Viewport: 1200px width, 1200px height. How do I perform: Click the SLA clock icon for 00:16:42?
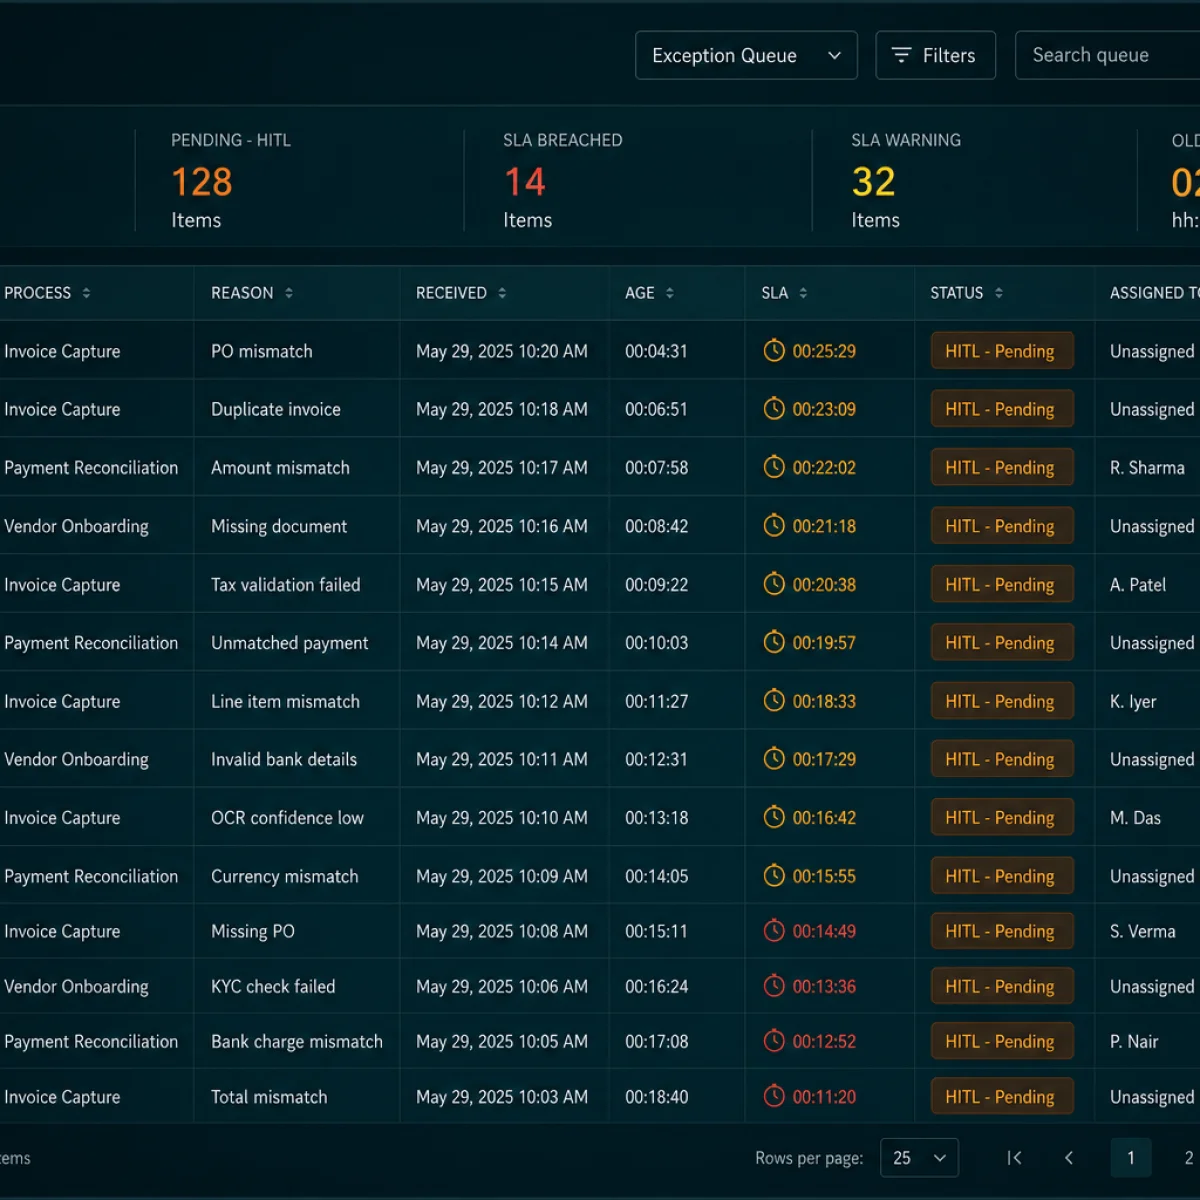coord(774,817)
